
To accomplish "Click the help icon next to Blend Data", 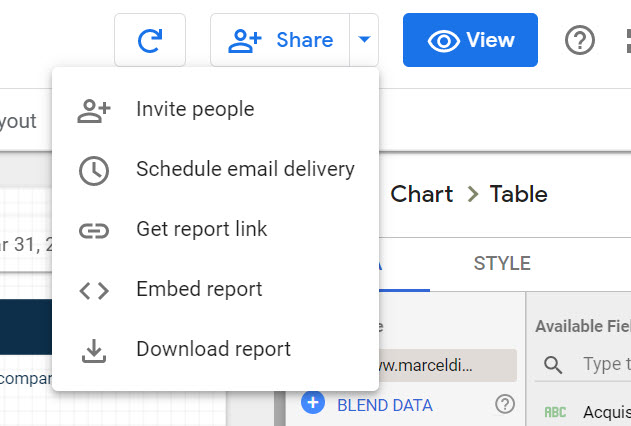I will tap(505, 404).
